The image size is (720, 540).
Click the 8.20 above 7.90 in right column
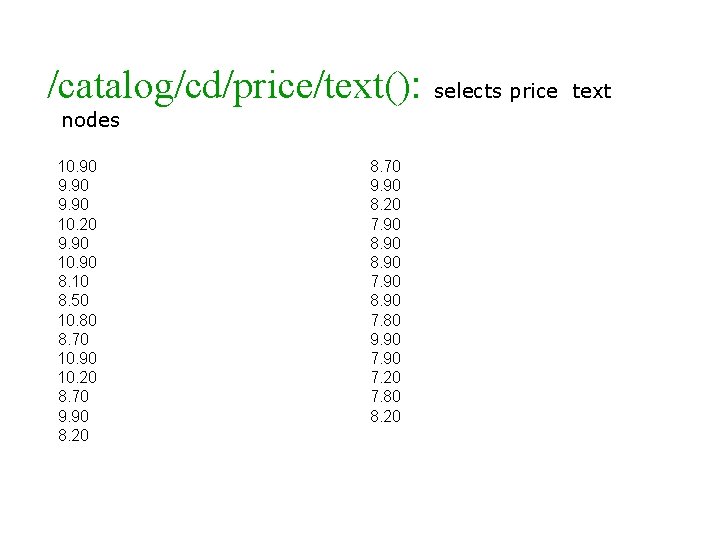pyautogui.click(x=385, y=204)
